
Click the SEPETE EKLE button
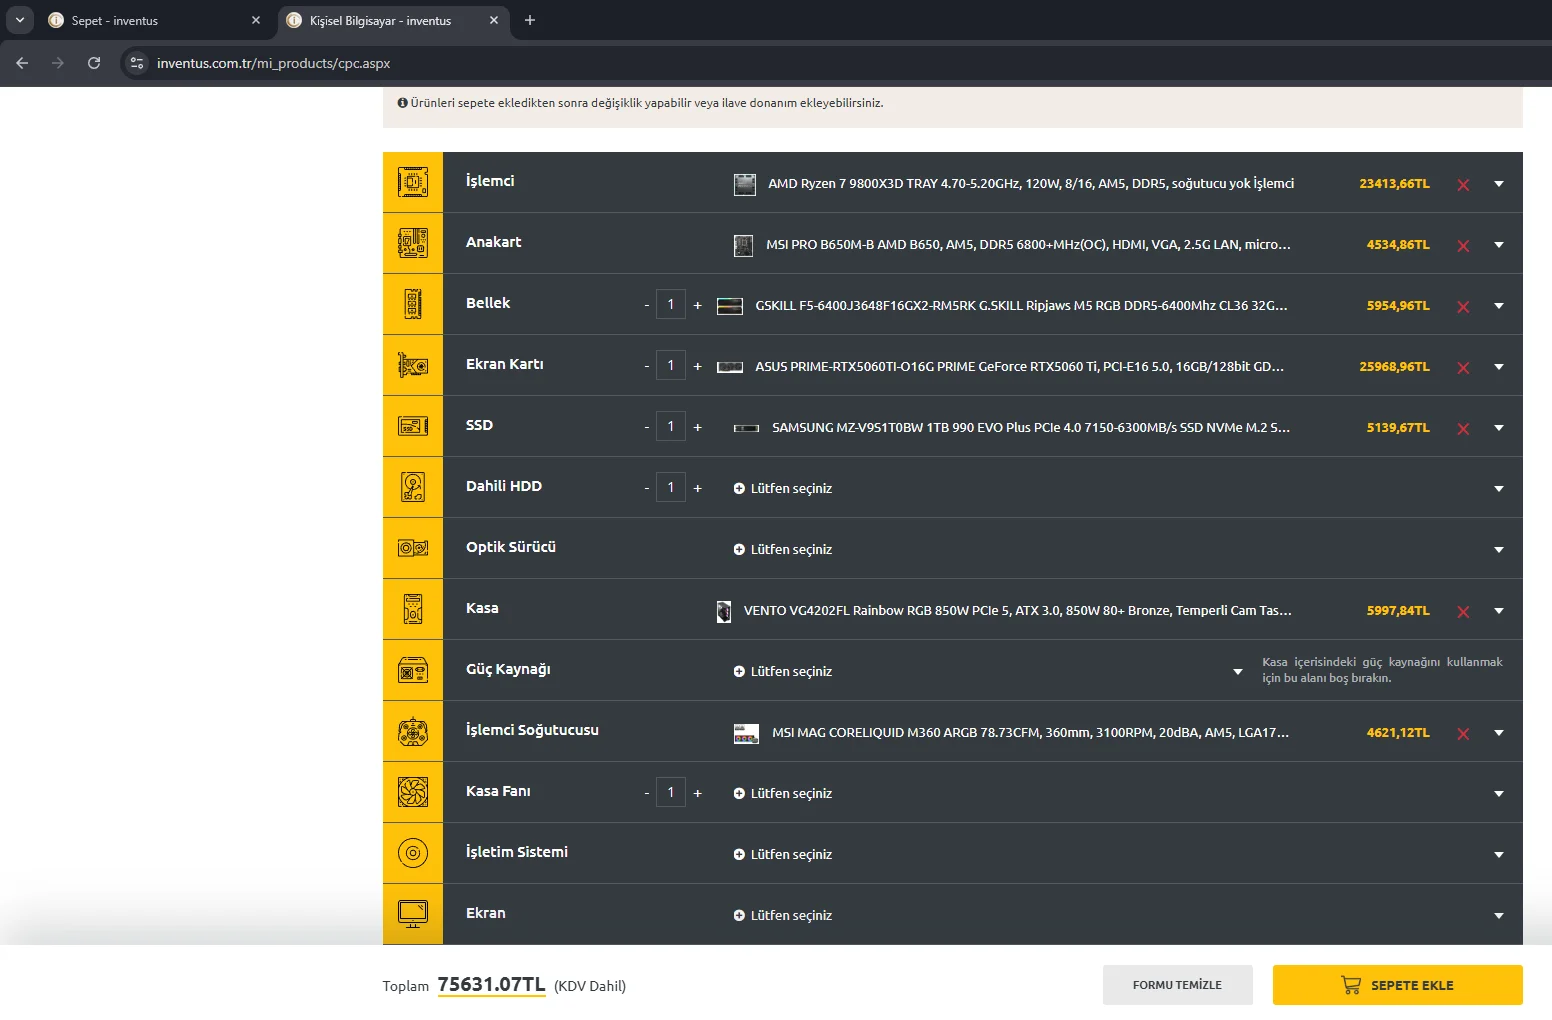click(x=1397, y=985)
